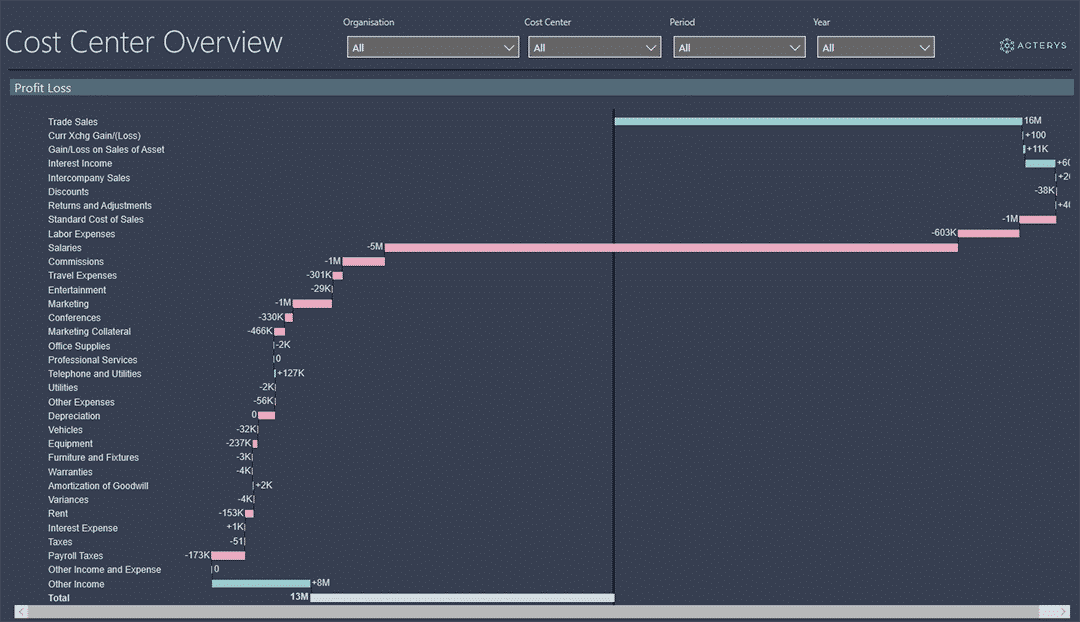1080x622 pixels.
Task: Expand the Year dropdown
Action: click(875, 47)
